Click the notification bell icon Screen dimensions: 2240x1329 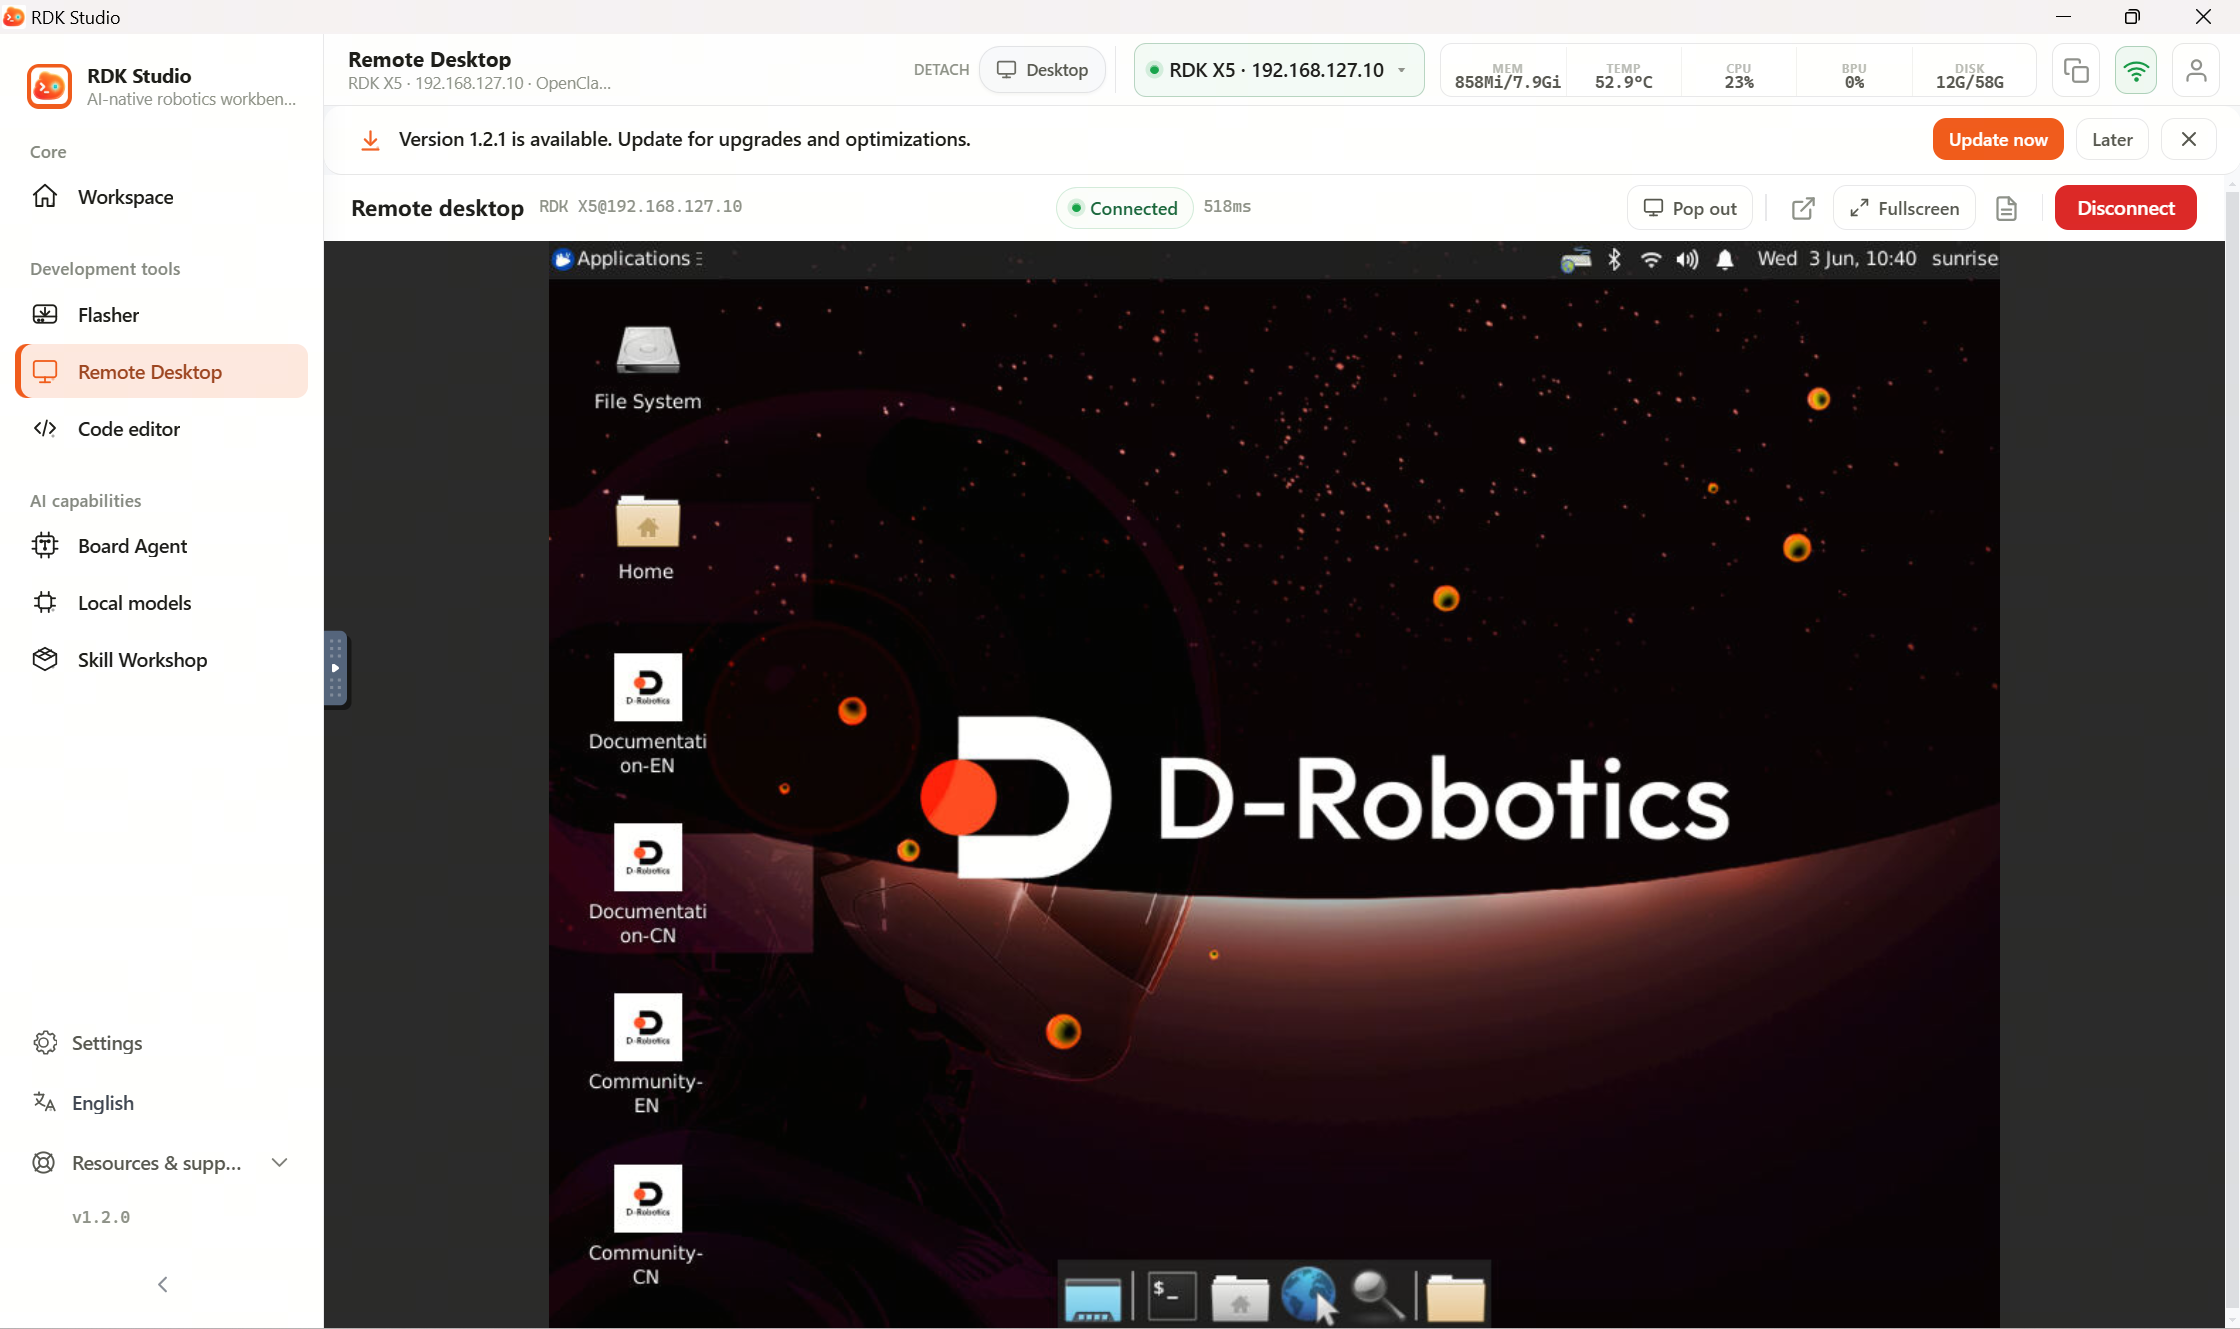click(1725, 260)
